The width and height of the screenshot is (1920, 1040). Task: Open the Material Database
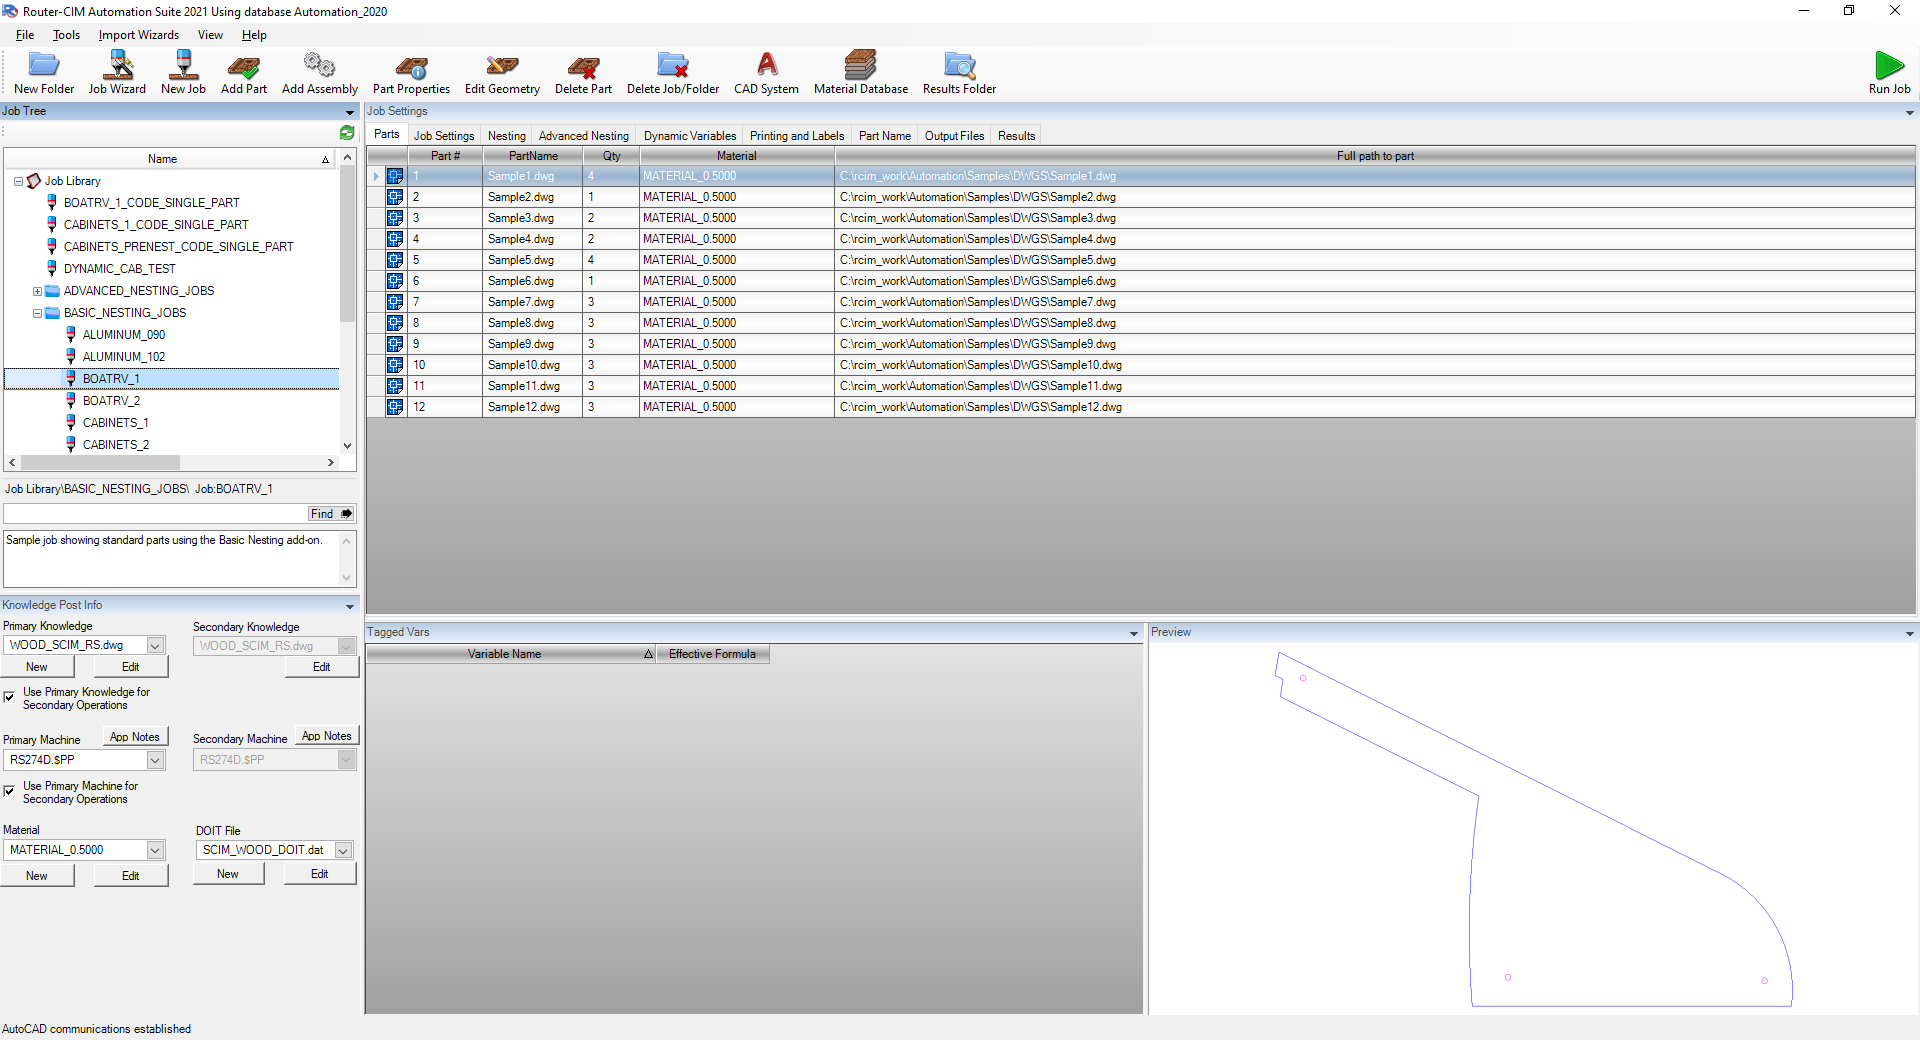click(860, 72)
